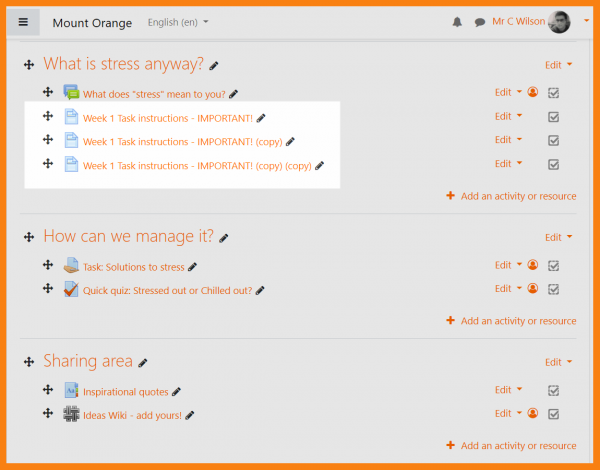This screenshot has height=470, width=600.
Task: Check completion box for Task: Solutions to stress
Action: (x=554, y=266)
